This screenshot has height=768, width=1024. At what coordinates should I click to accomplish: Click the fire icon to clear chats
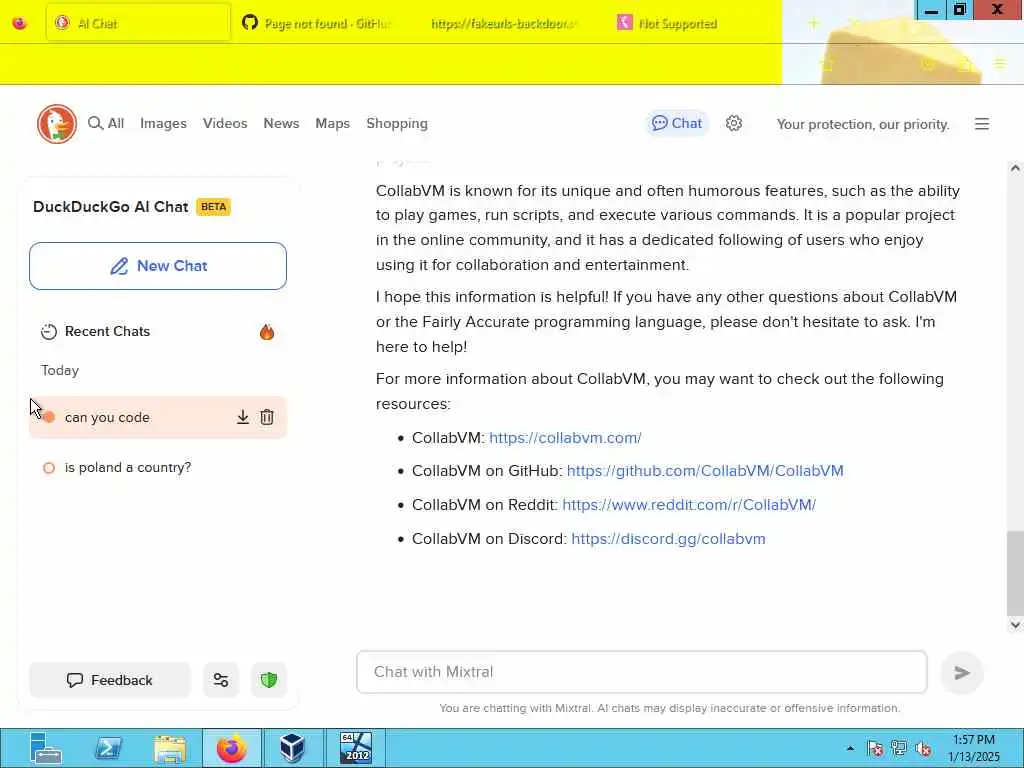coord(267,332)
